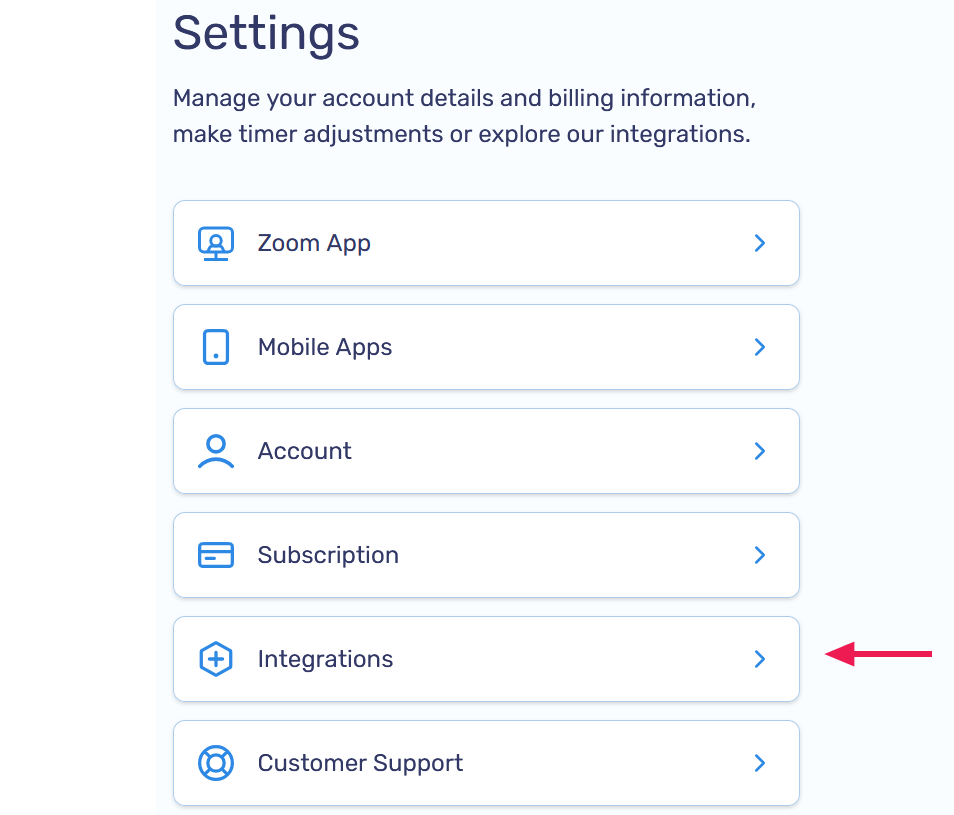Click the Integrations hexagon plus icon
The image size is (954, 815).
216,658
